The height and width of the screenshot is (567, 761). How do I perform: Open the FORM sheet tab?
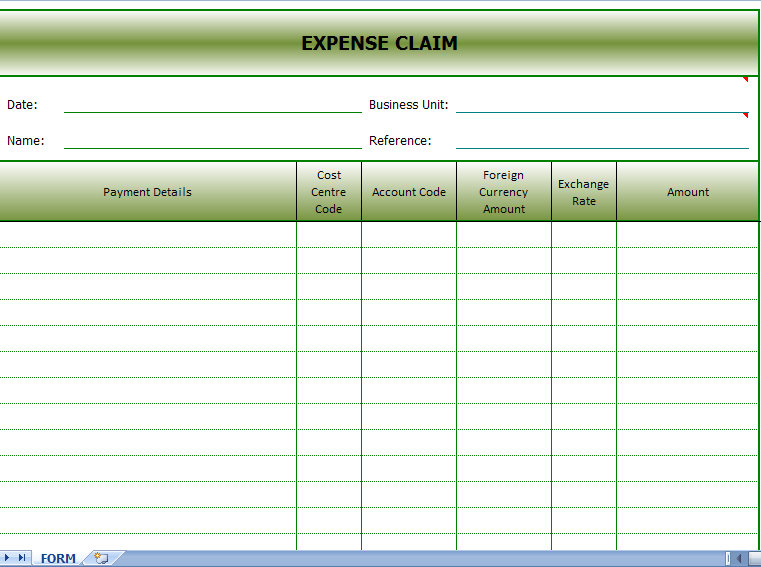point(58,558)
